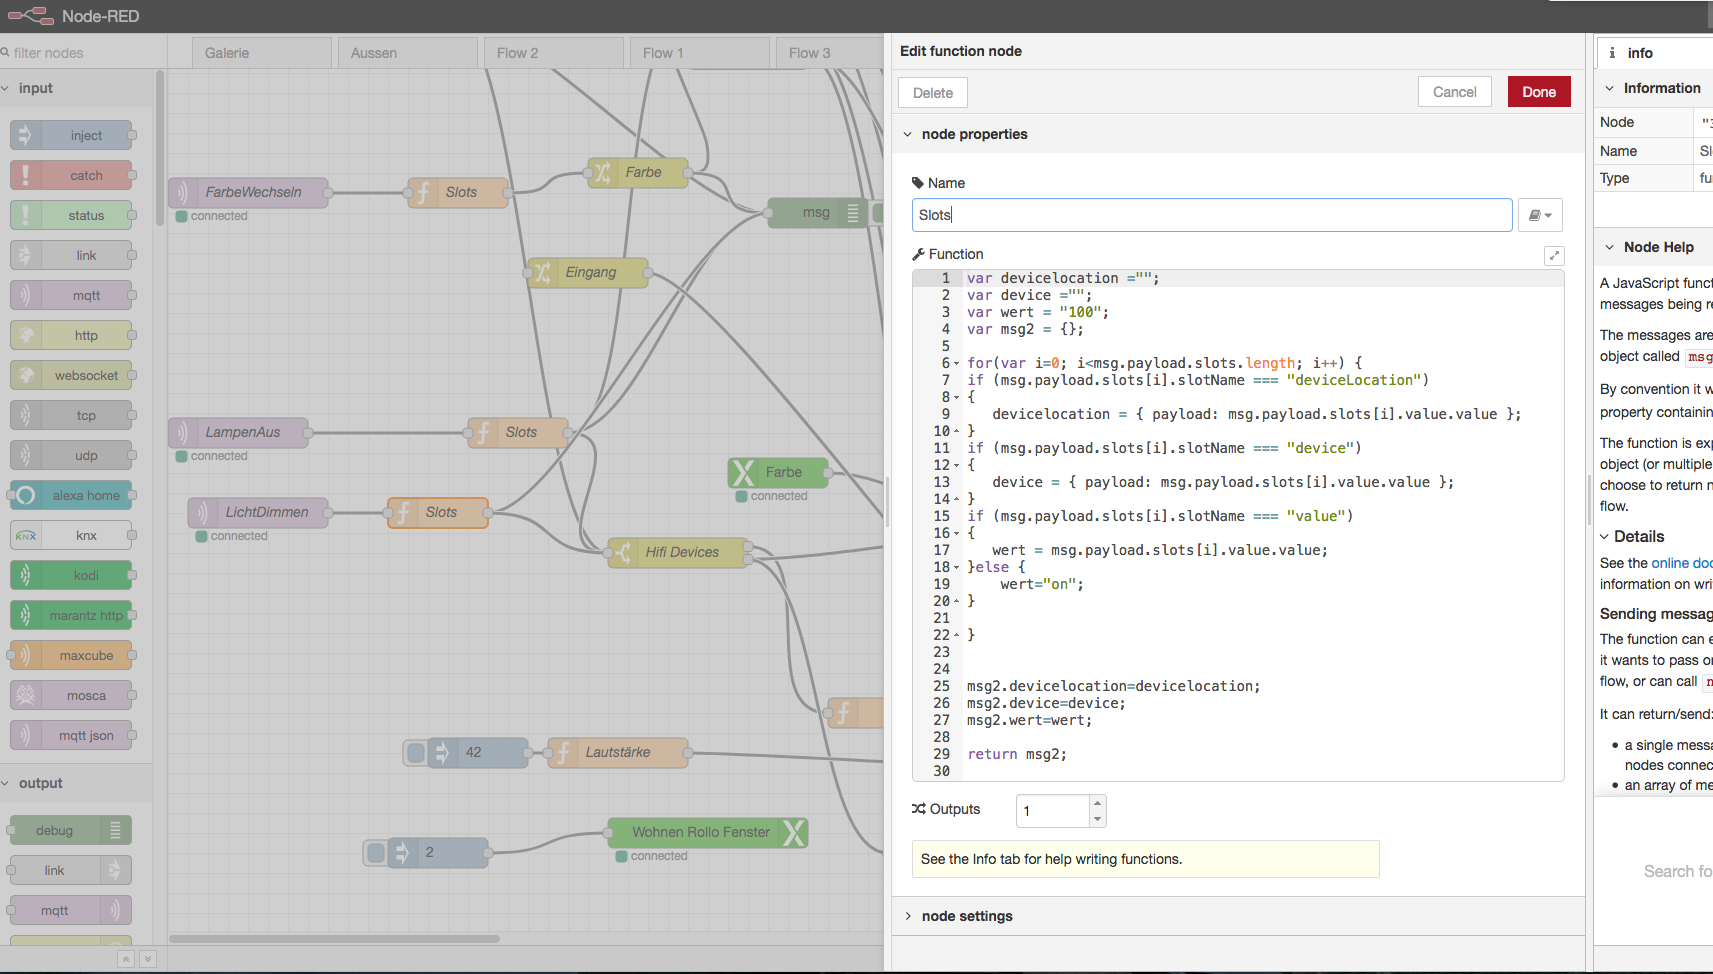Click the debug node in output palette
Image resolution: width=1713 pixels, height=974 pixels.
tap(70, 830)
